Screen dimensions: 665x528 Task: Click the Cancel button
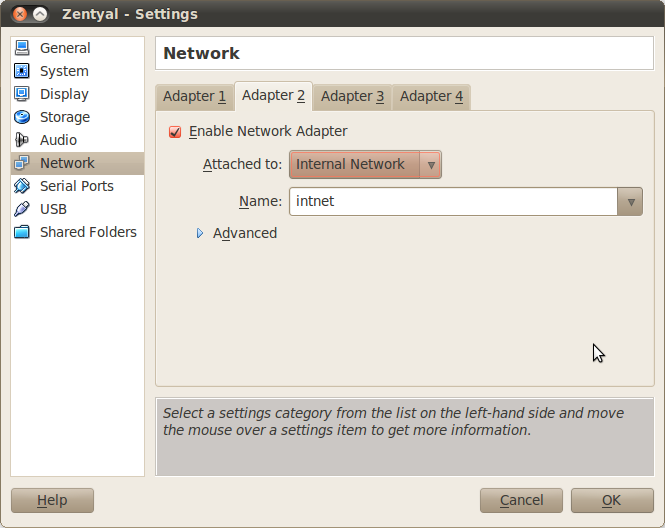click(521, 500)
